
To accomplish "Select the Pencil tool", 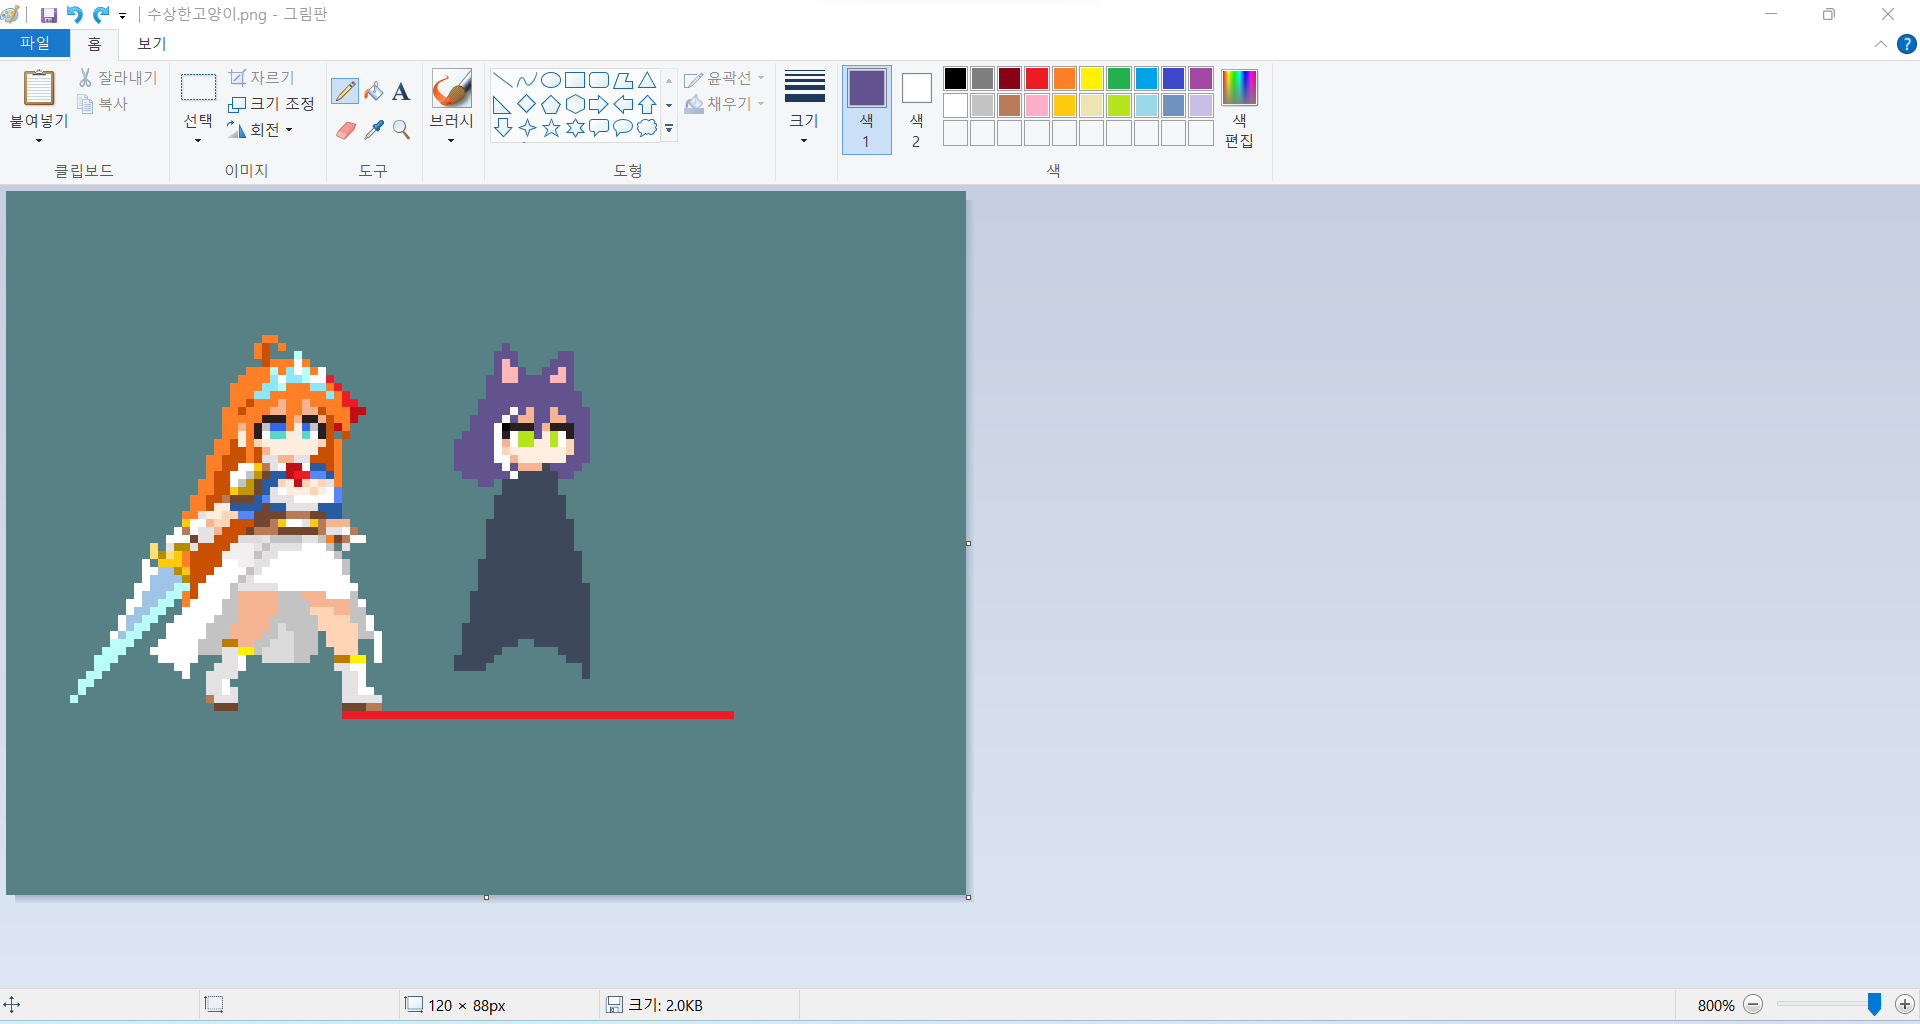I will tap(345, 91).
